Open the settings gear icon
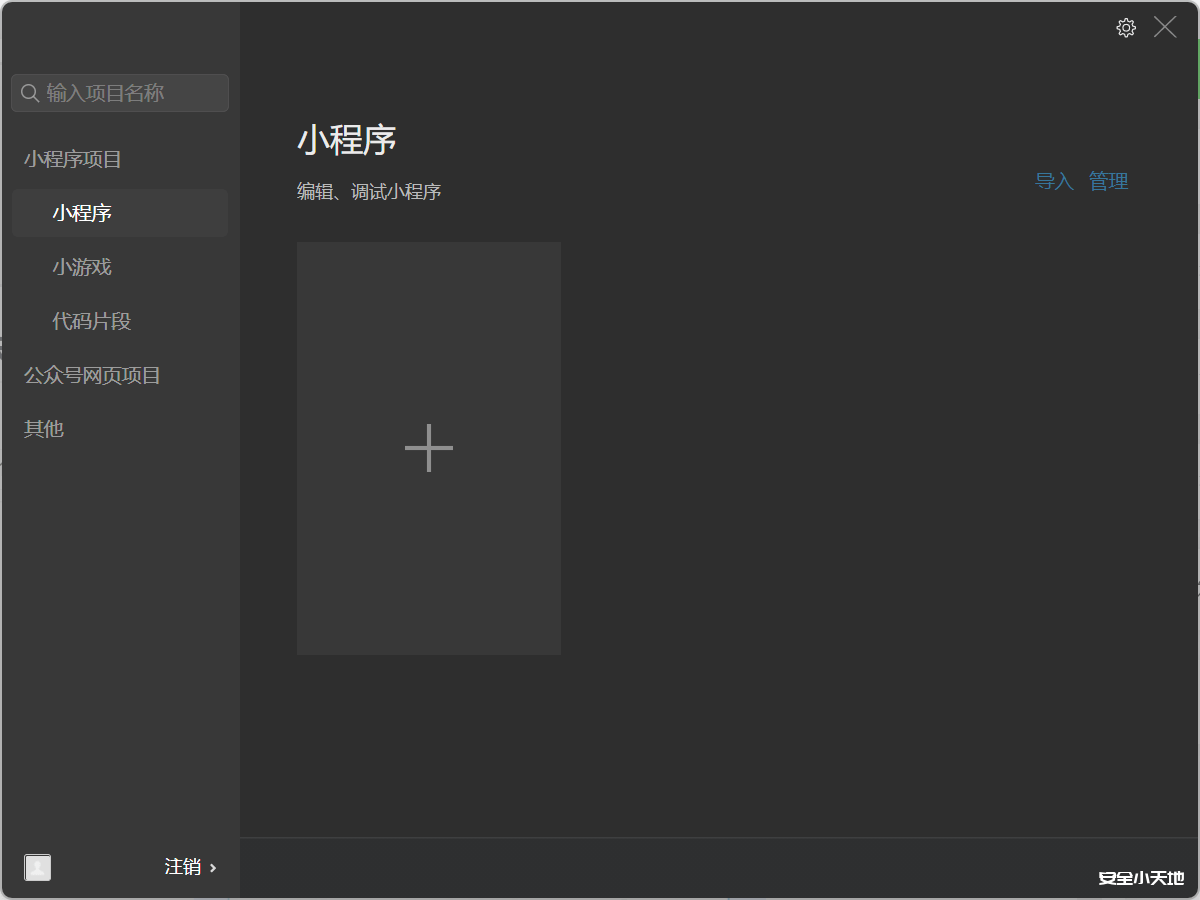Screen dimensions: 1200x900 pyautogui.click(x=1125, y=27)
